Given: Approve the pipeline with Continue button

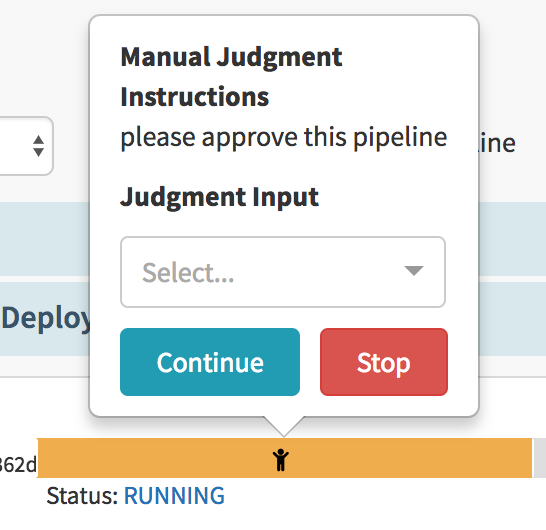Looking at the screenshot, I should tap(210, 362).
